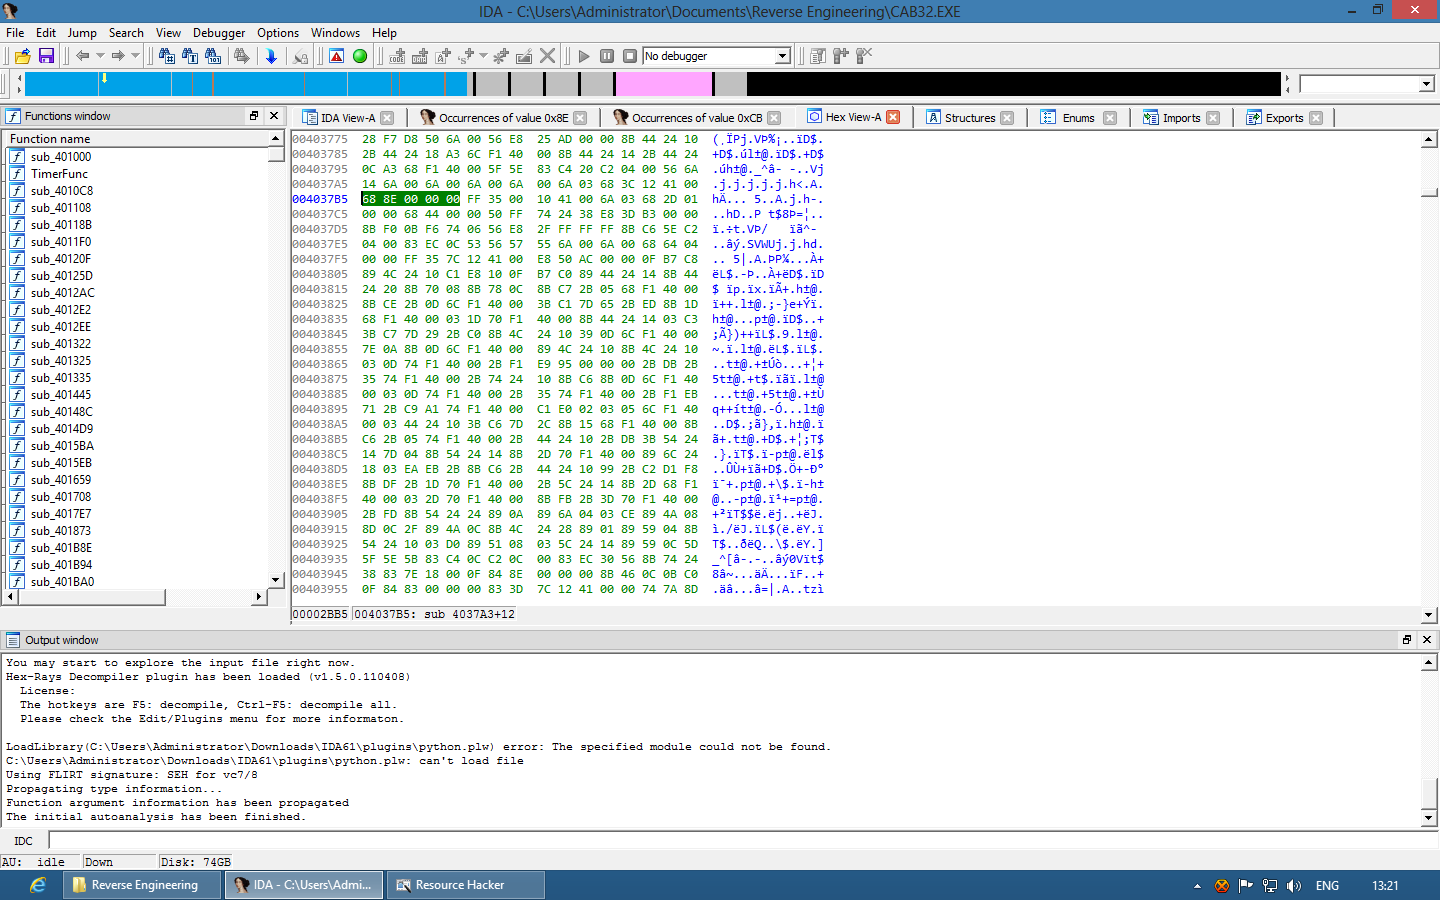Jump back with the left arrow icon
Image resolution: width=1440 pixels, height=900 pixels.
point(83,56)
